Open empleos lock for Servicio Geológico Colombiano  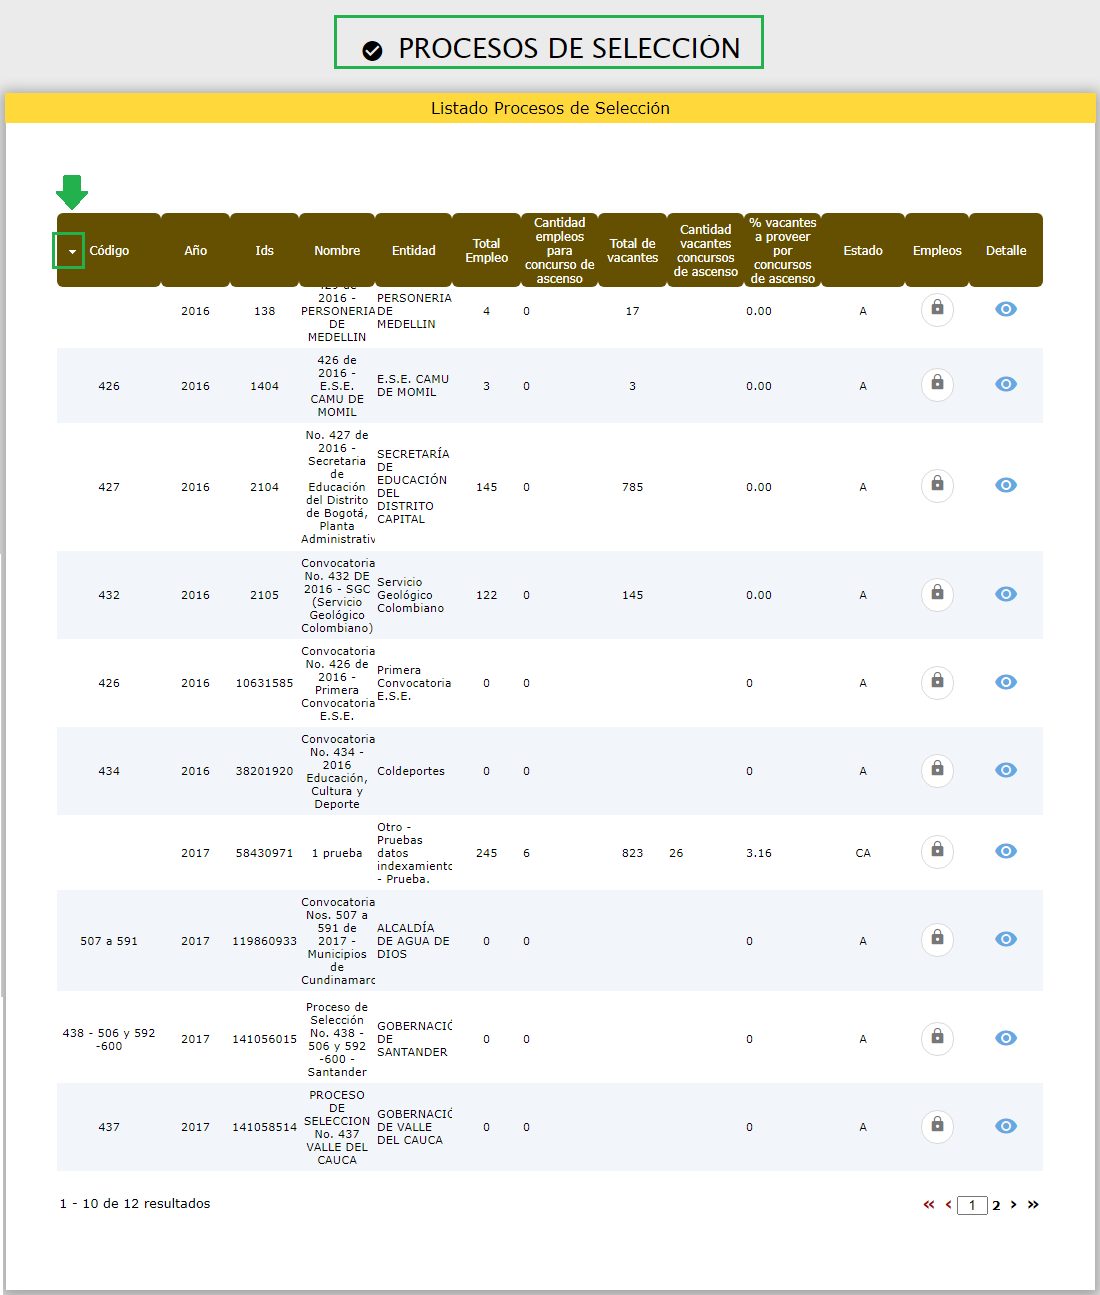[937, 594]
